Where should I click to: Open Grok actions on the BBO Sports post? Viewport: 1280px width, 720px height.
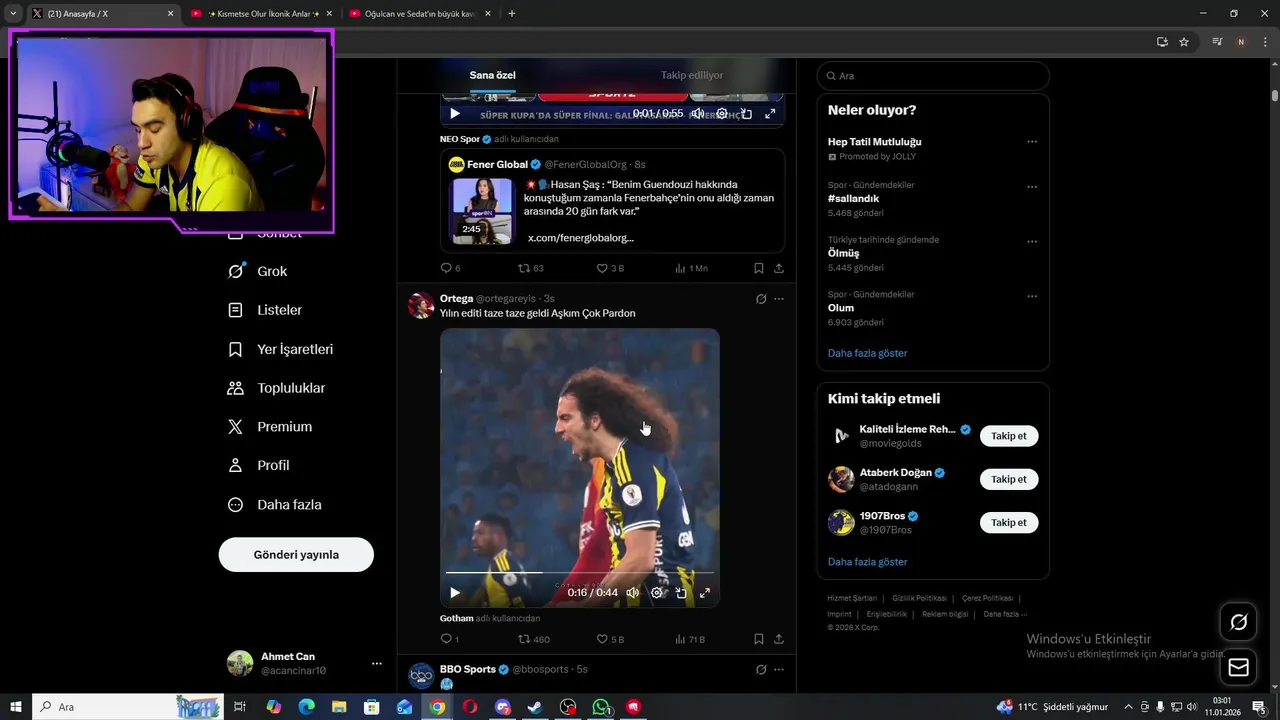(x=761, y=669)
